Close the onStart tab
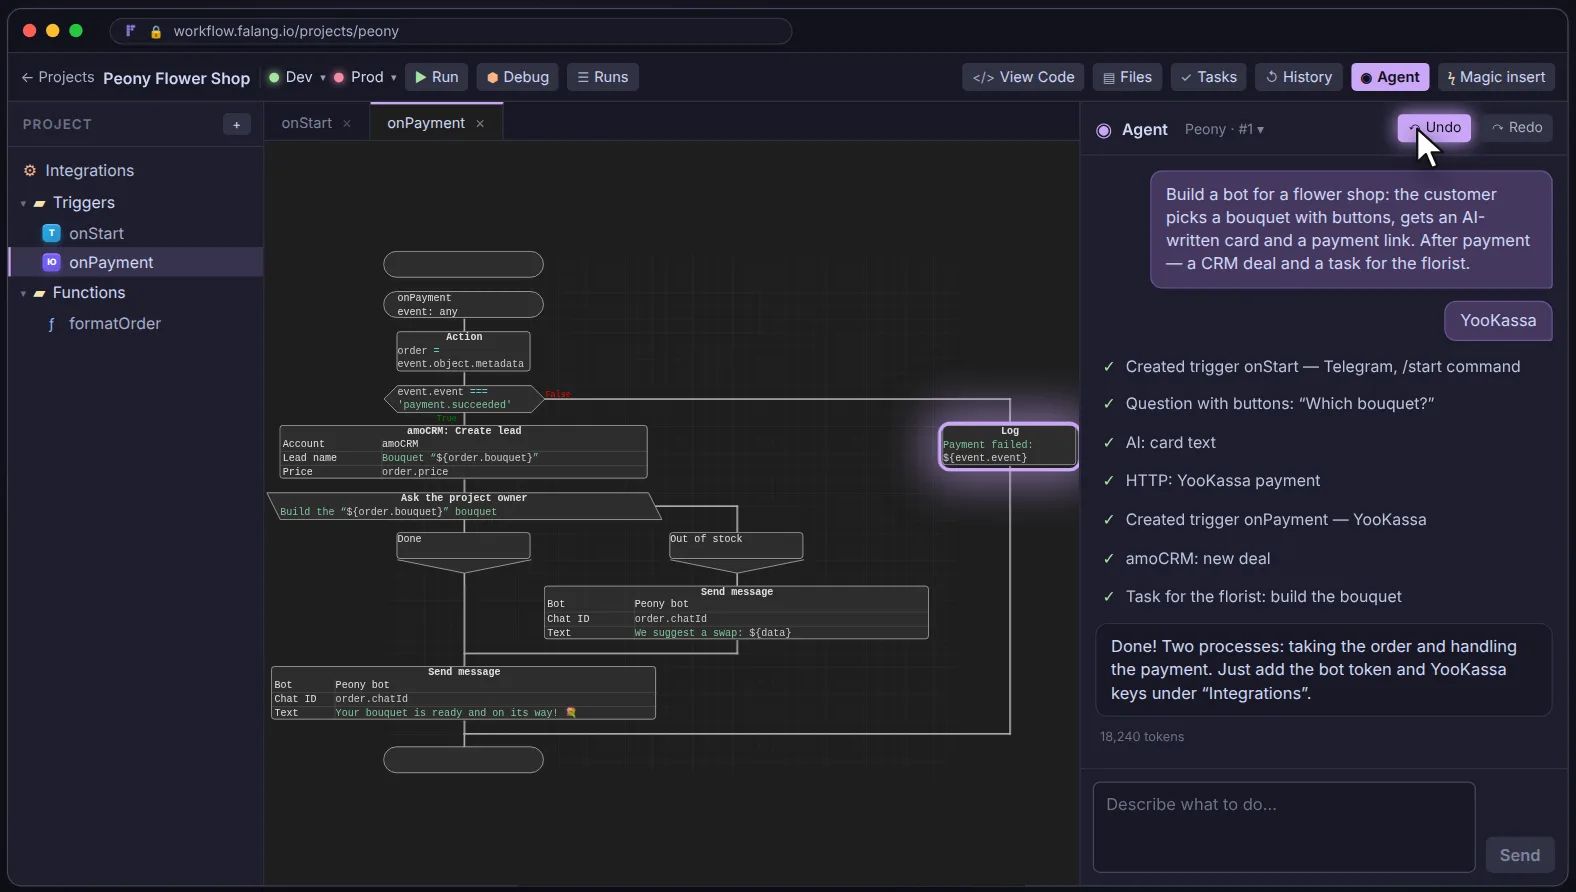 pyautogui.click(x=347, y=124)
